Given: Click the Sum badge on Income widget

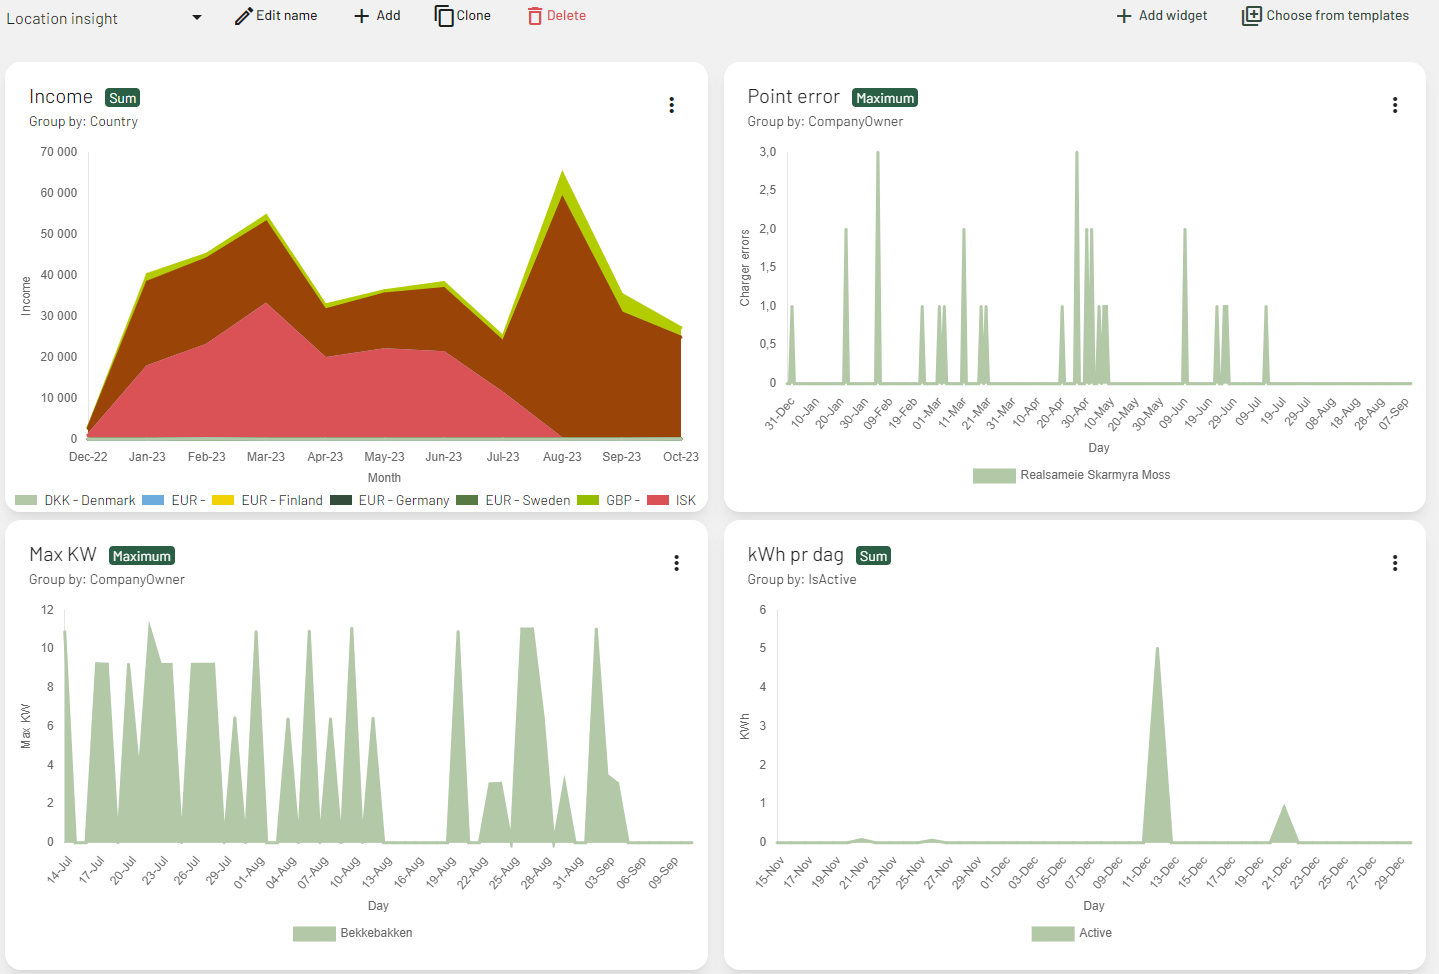Looking at the screenshot, I should (x=122, y=98).
